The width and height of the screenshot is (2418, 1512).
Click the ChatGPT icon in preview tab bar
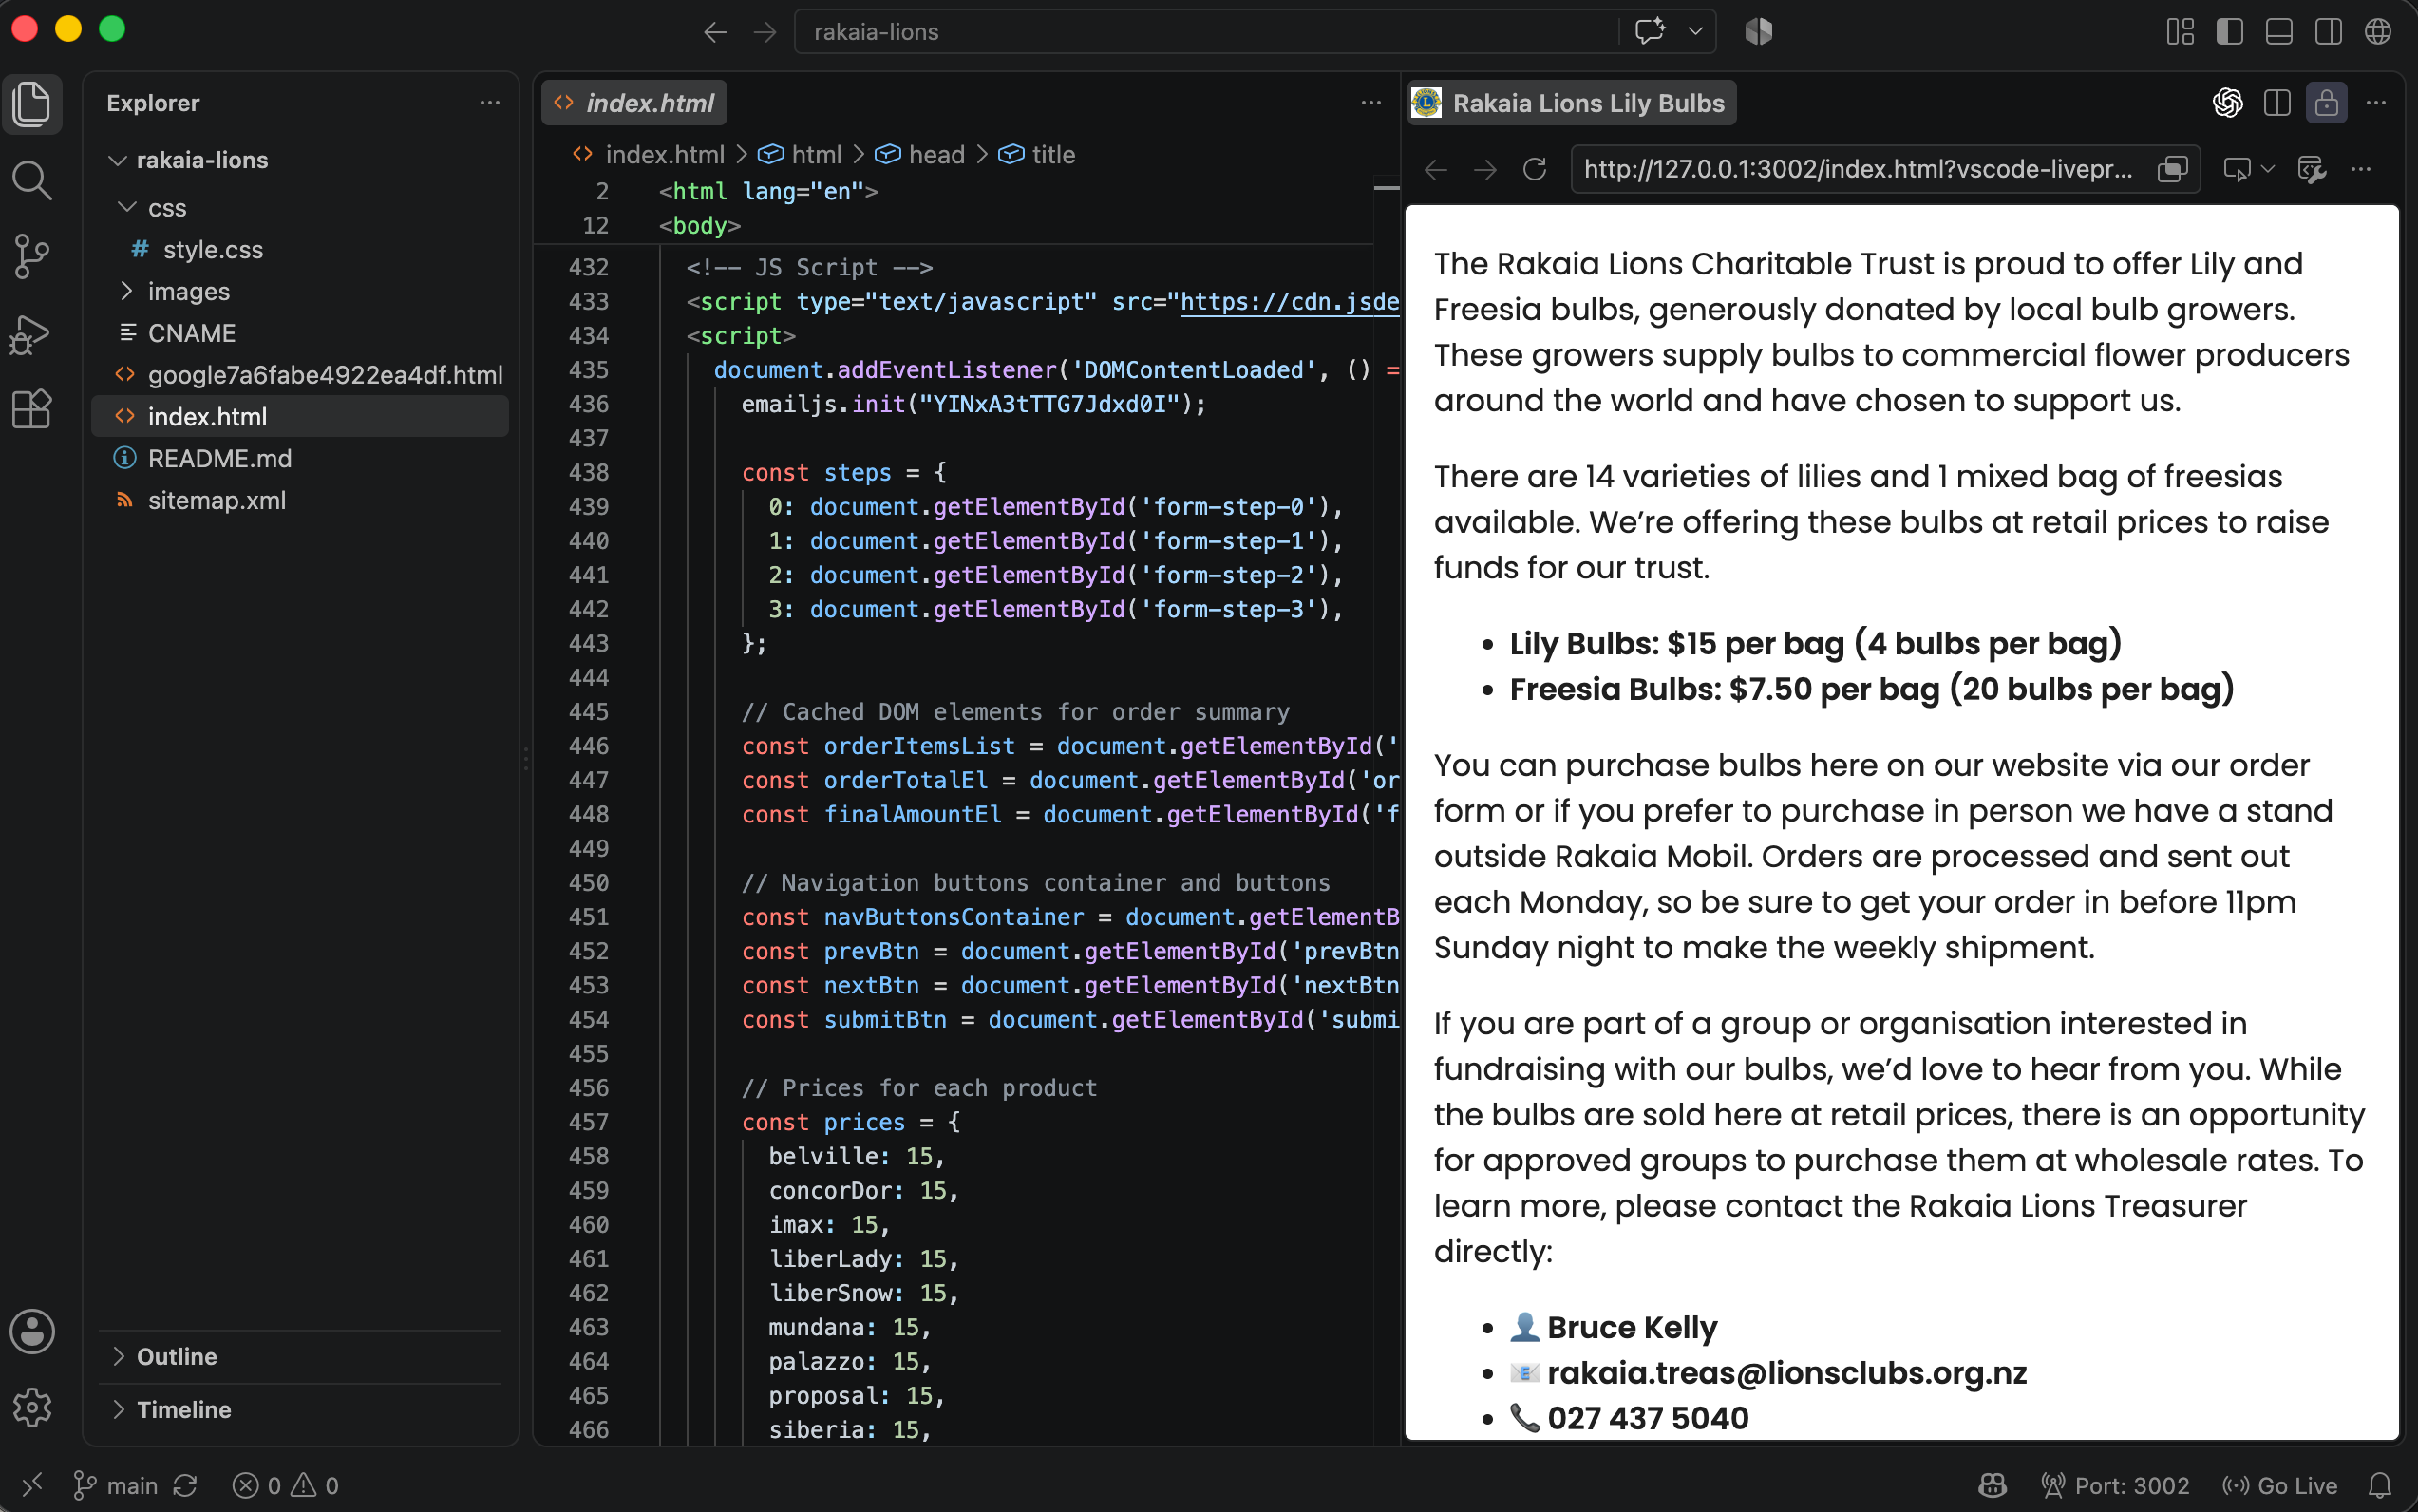[x=2228, y=103]
